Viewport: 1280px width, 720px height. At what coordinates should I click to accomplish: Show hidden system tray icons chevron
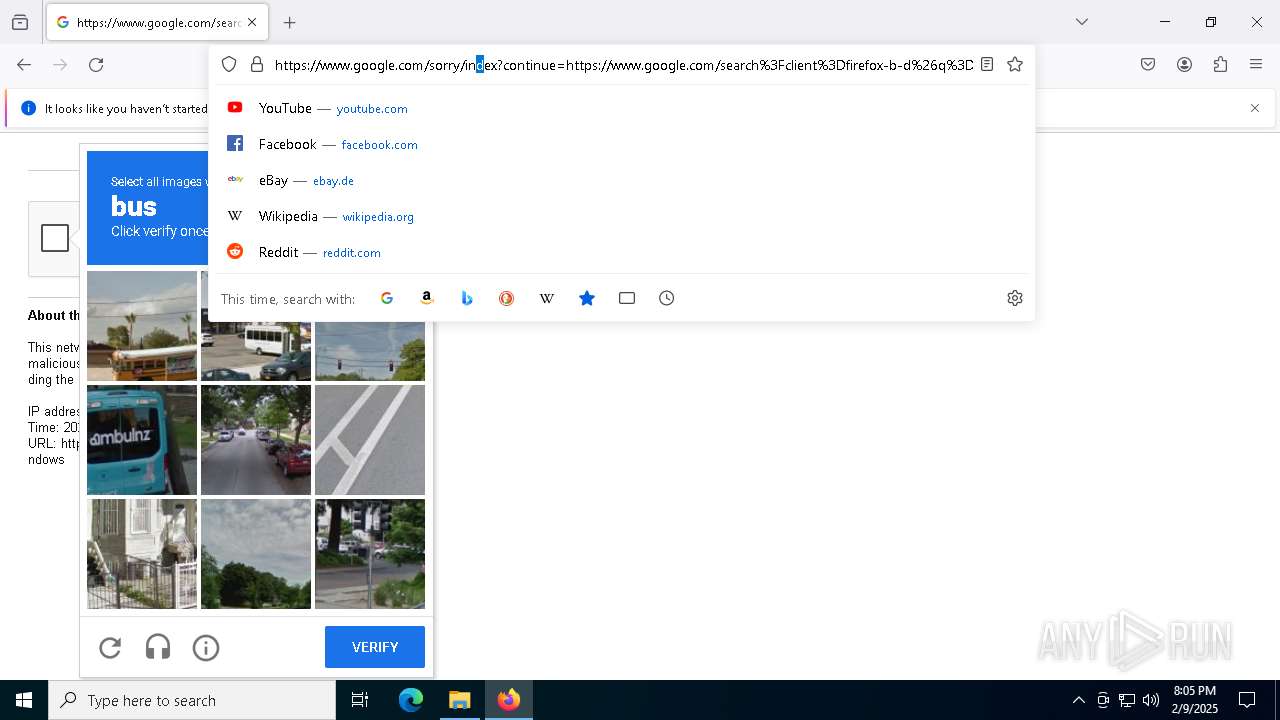point(1078,700)
